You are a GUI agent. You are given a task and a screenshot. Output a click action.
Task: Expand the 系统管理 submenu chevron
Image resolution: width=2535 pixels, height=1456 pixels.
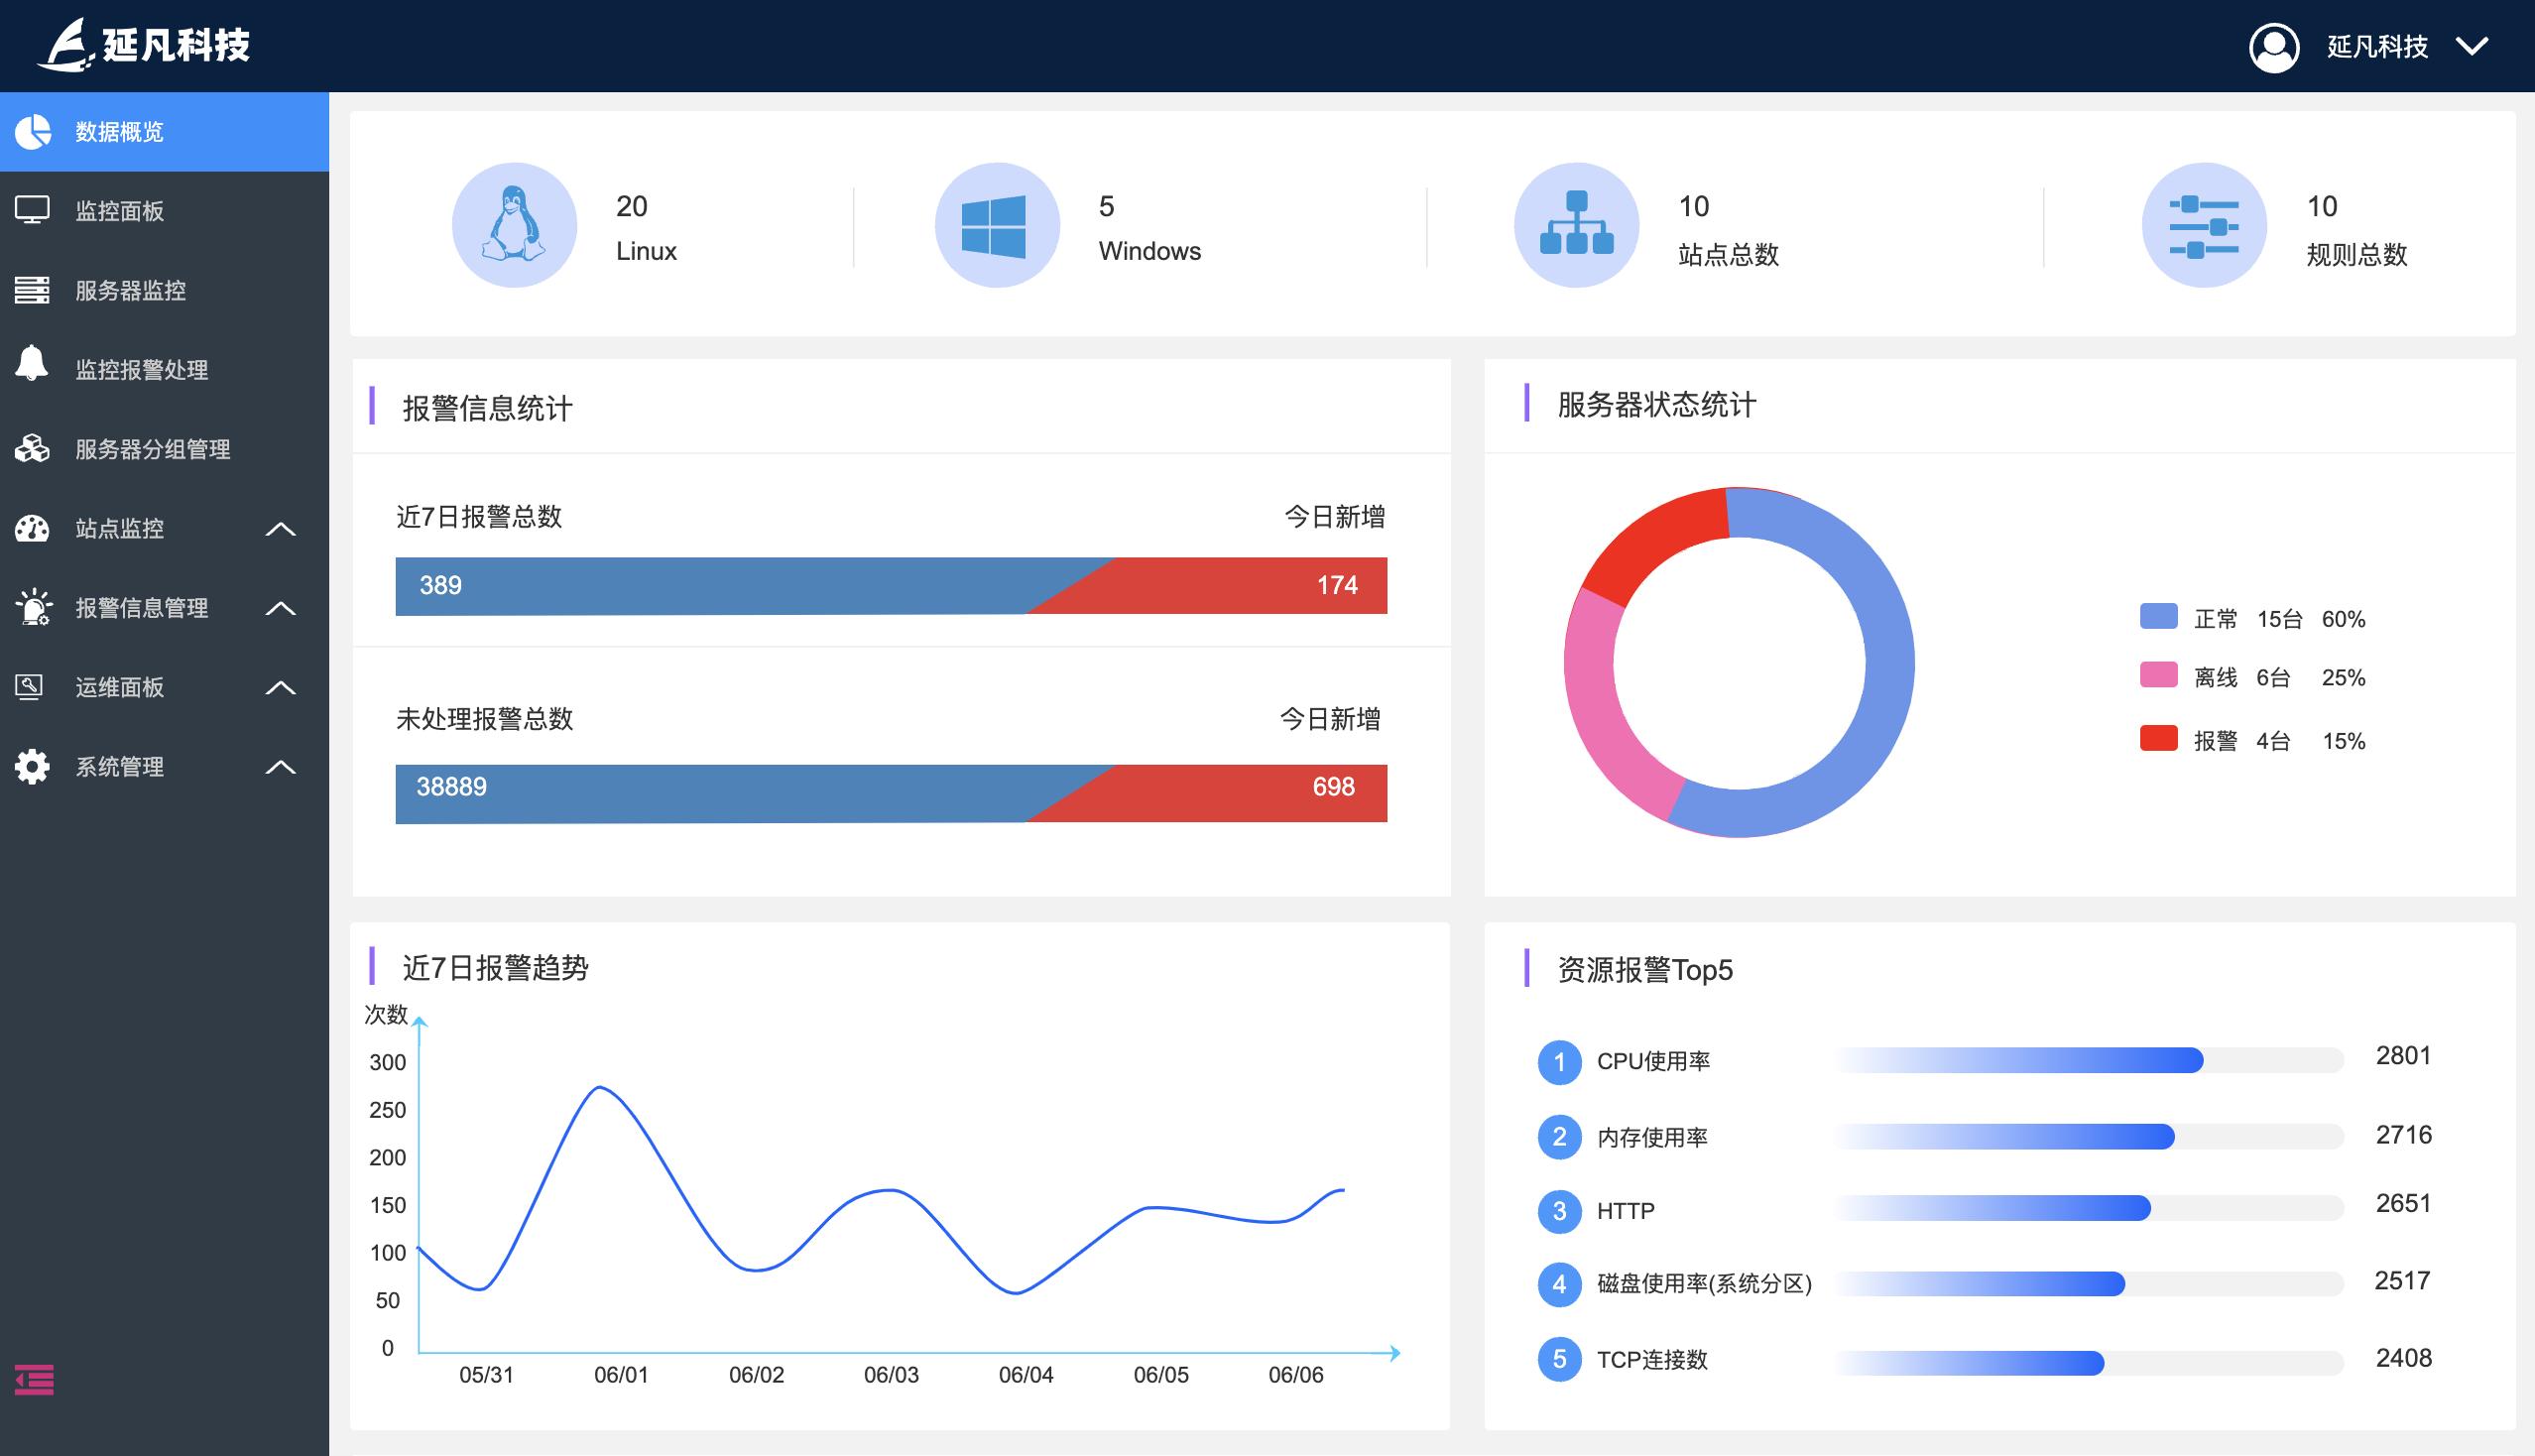point(280,767)
